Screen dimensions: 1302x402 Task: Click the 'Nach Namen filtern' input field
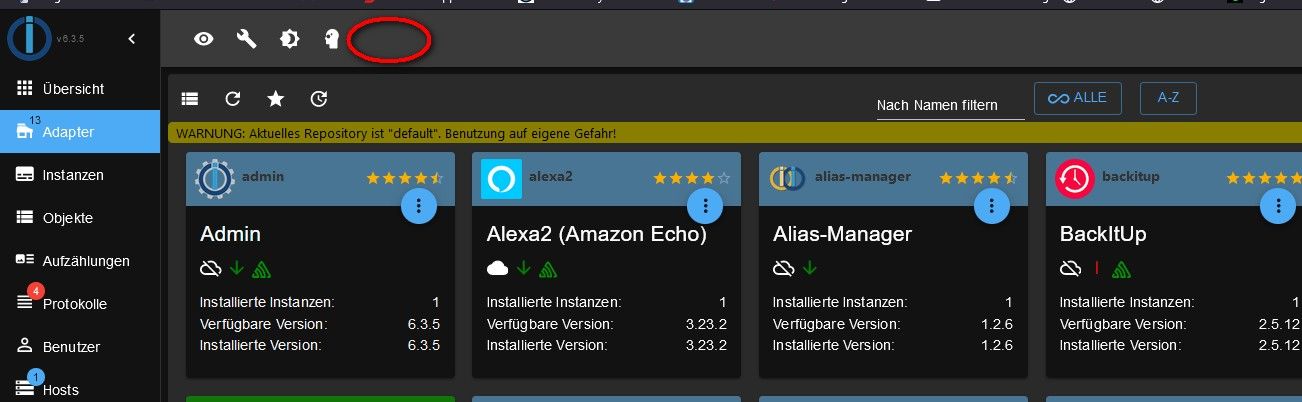point(950,105)
